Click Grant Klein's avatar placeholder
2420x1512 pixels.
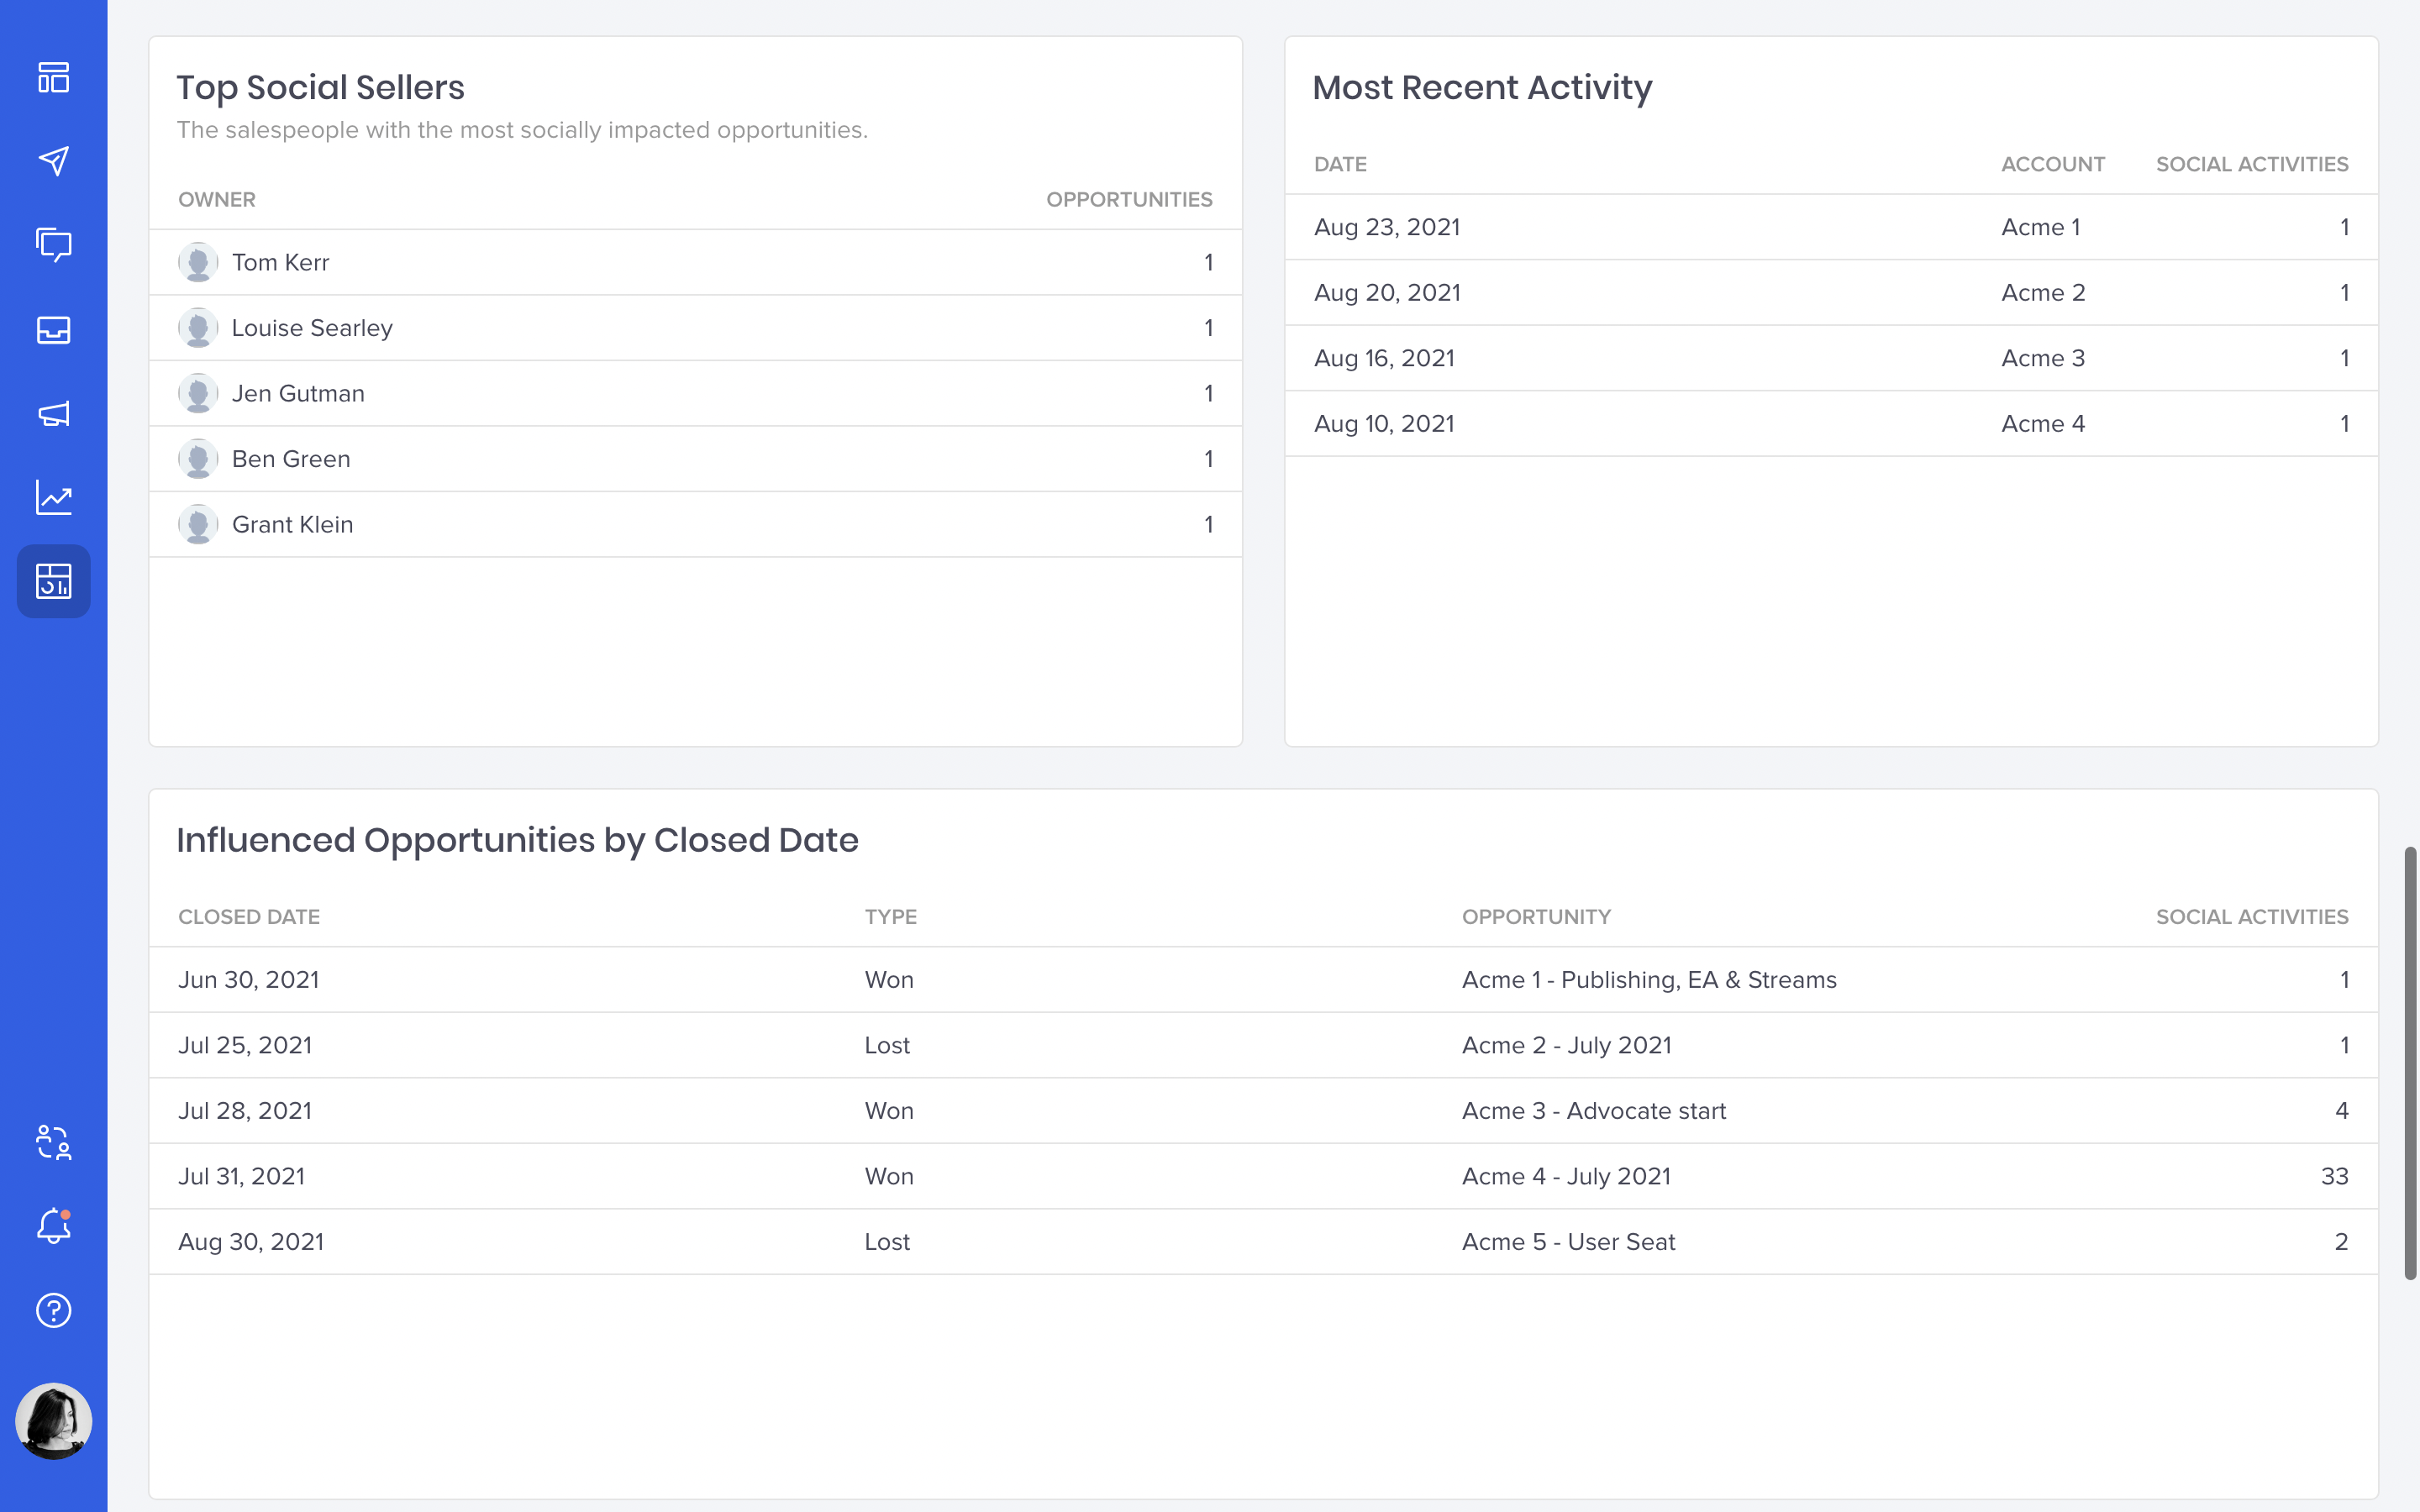[x=198, y=524]
